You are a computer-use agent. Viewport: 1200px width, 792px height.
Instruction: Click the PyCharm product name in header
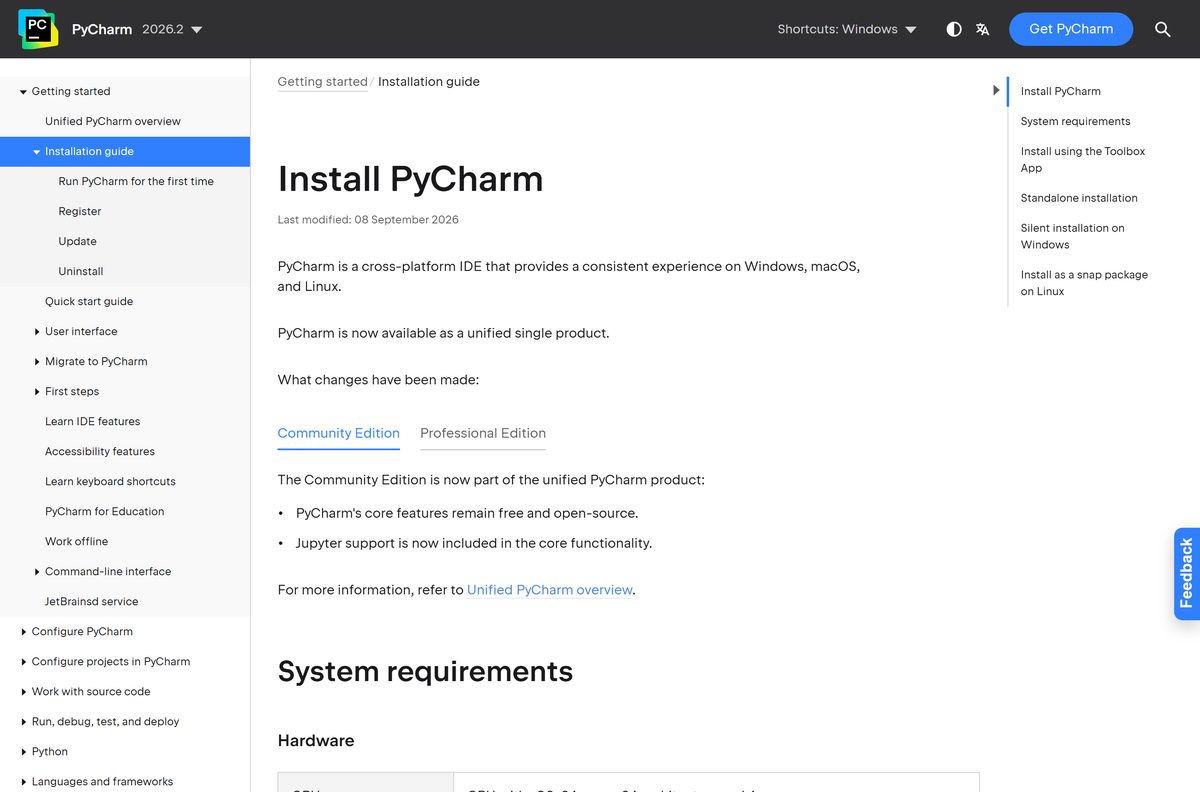(x=102, y=29)
